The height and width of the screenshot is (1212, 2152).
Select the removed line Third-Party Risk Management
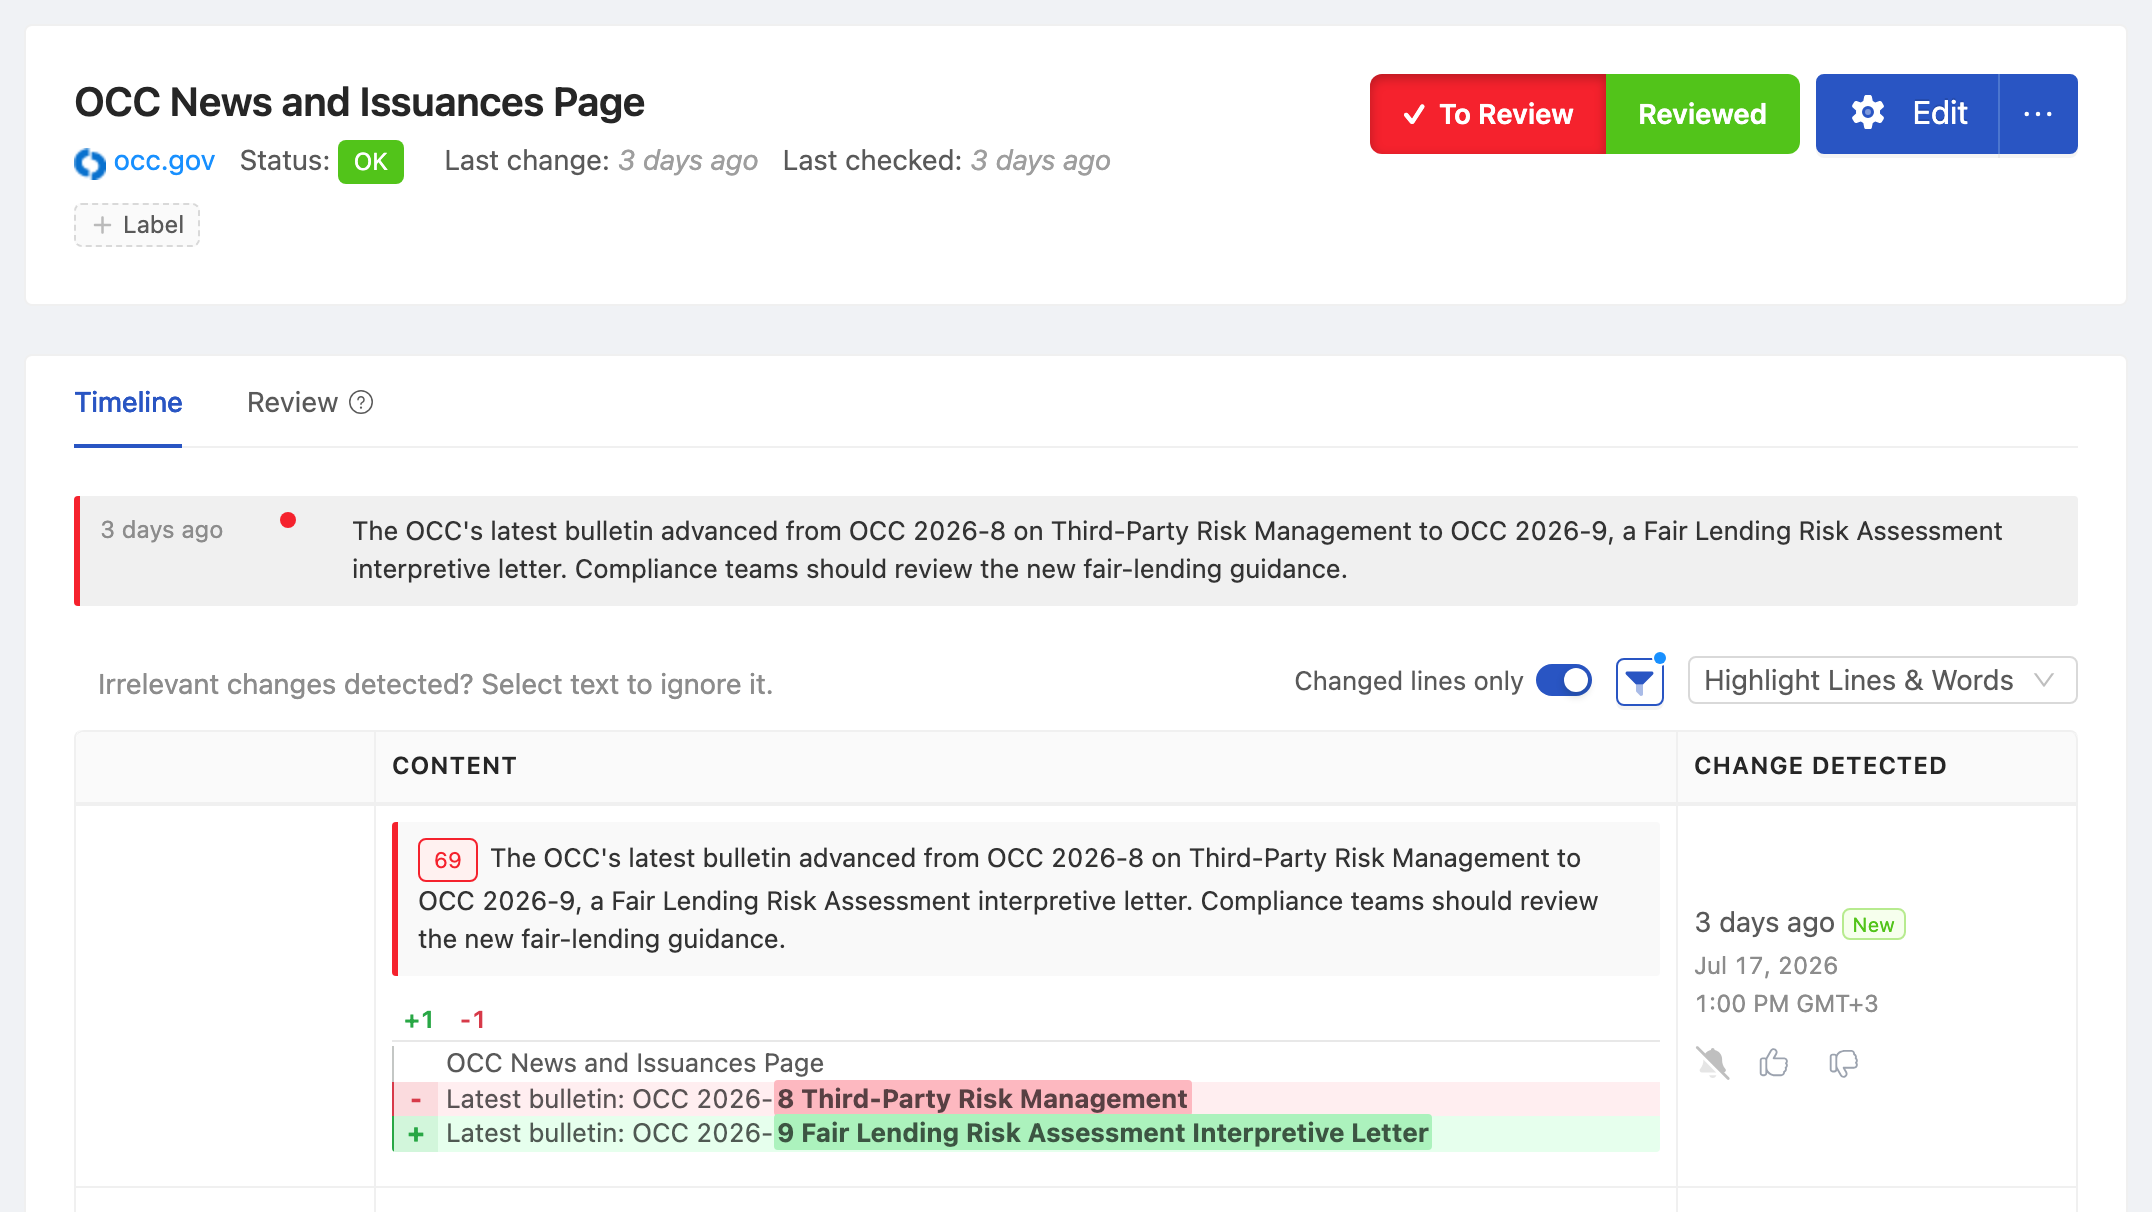coord(1026,1099)
